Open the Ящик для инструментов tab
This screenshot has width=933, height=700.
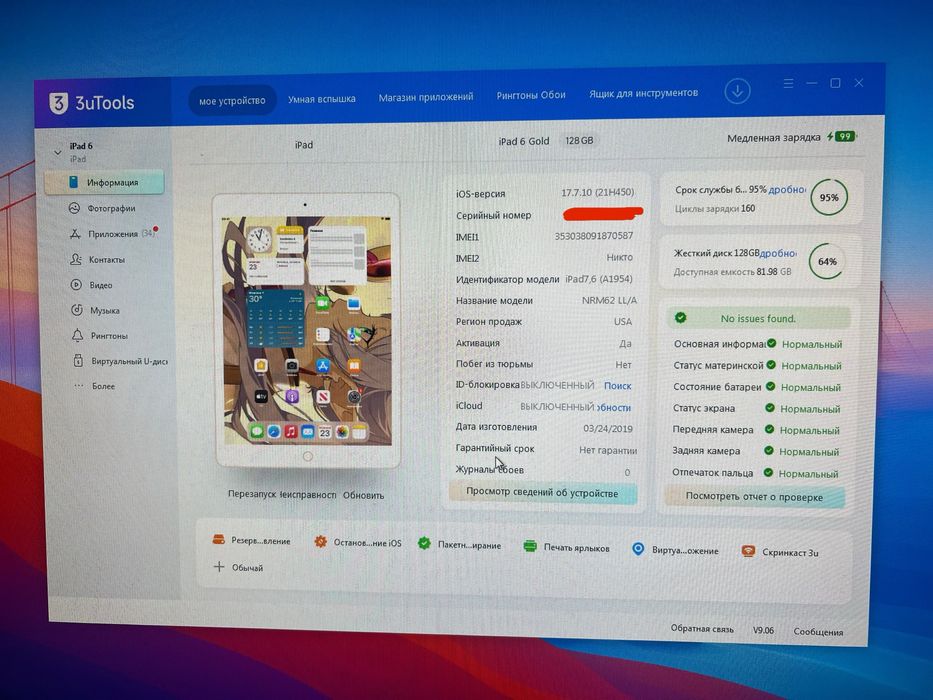click(x=643, y=93)
